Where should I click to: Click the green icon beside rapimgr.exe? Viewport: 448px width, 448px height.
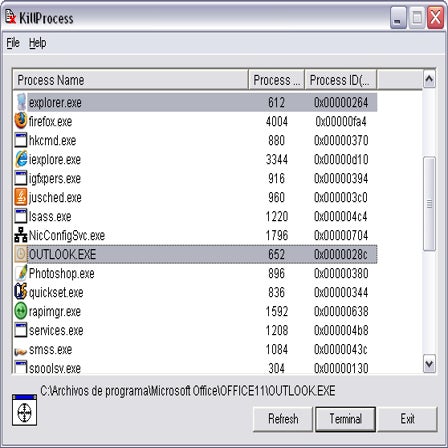[21, 311]
